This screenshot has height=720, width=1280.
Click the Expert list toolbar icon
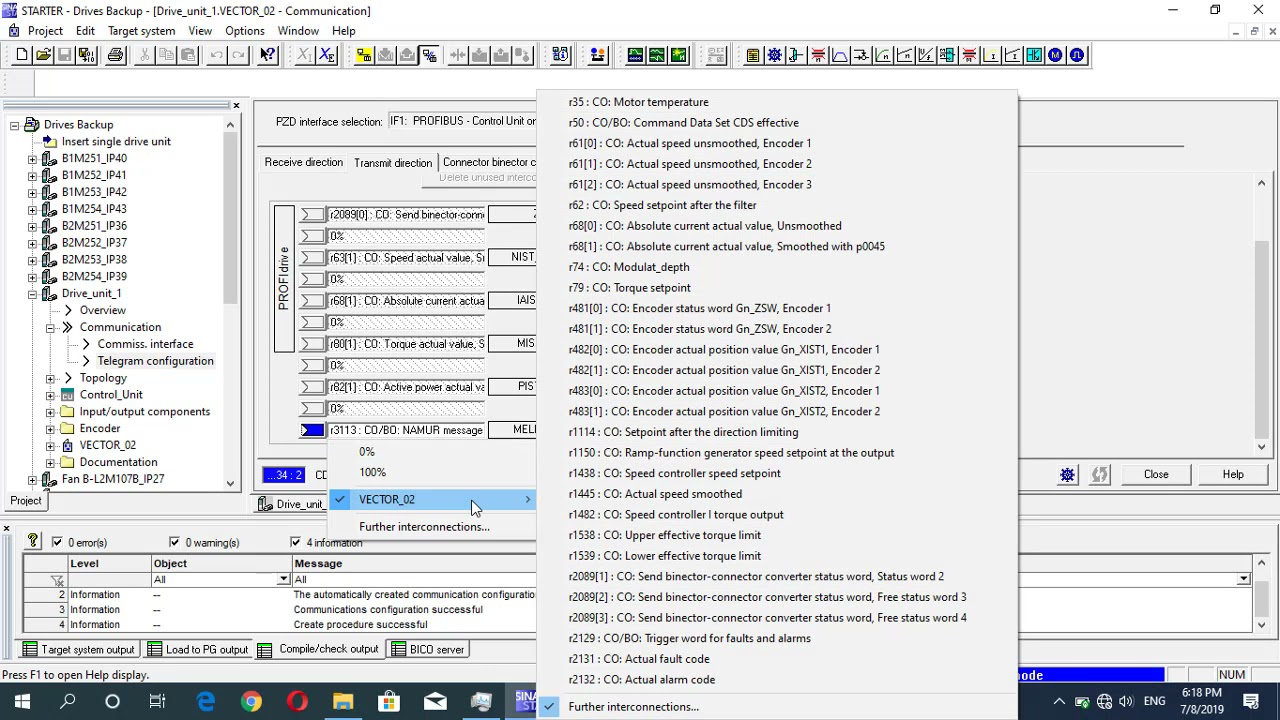click(x=752, y=55)
